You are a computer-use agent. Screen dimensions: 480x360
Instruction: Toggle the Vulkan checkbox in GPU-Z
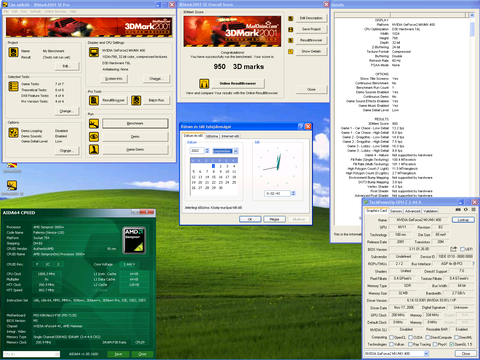[x=392, y=344]
